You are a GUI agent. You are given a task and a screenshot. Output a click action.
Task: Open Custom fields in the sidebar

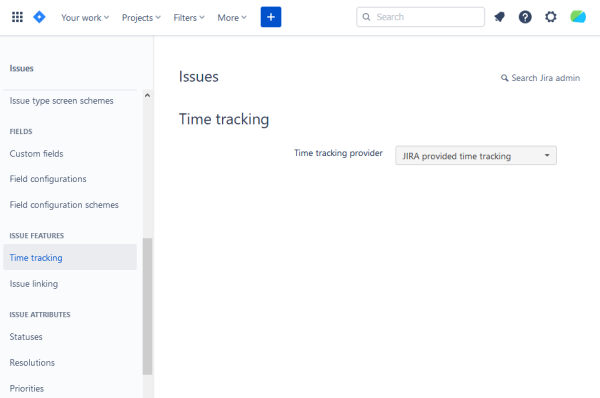pyautogui.click(x=36, y=154)
